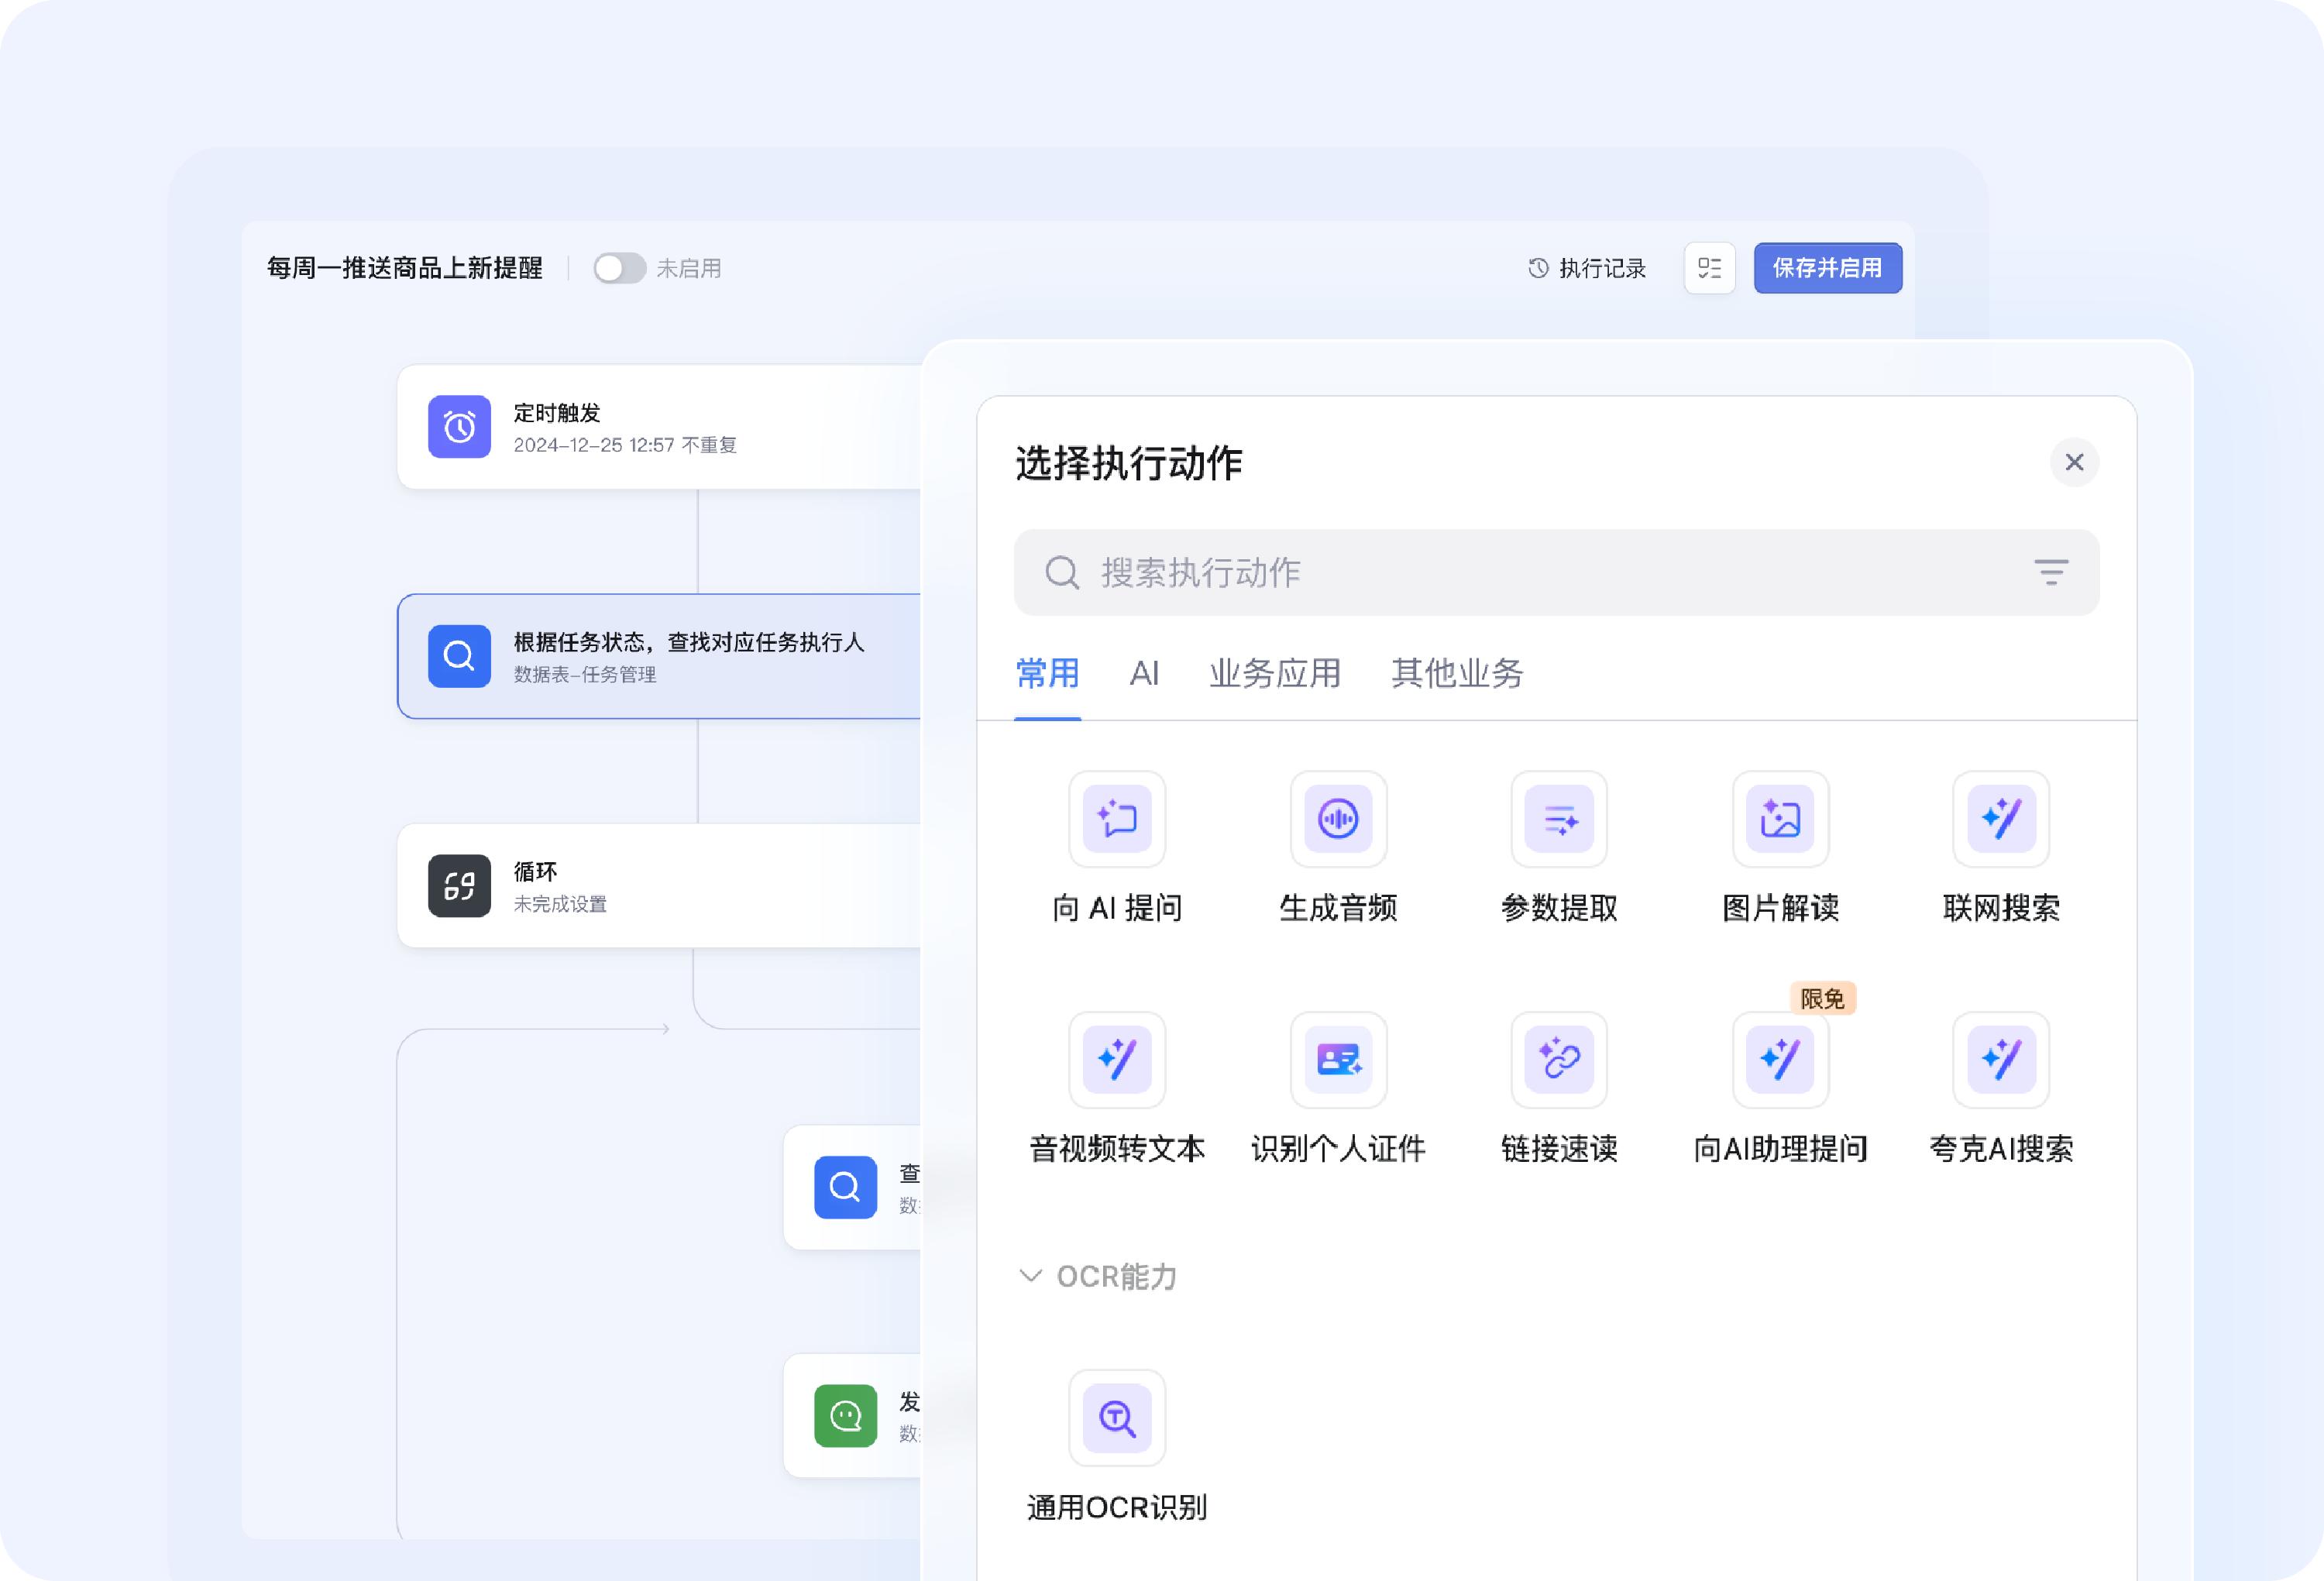Image resolution: width=2324 pixels, height=1581 pixels.
Task: Choose the 音视频转文本 action
Action: click(x=1117, y=1060)
